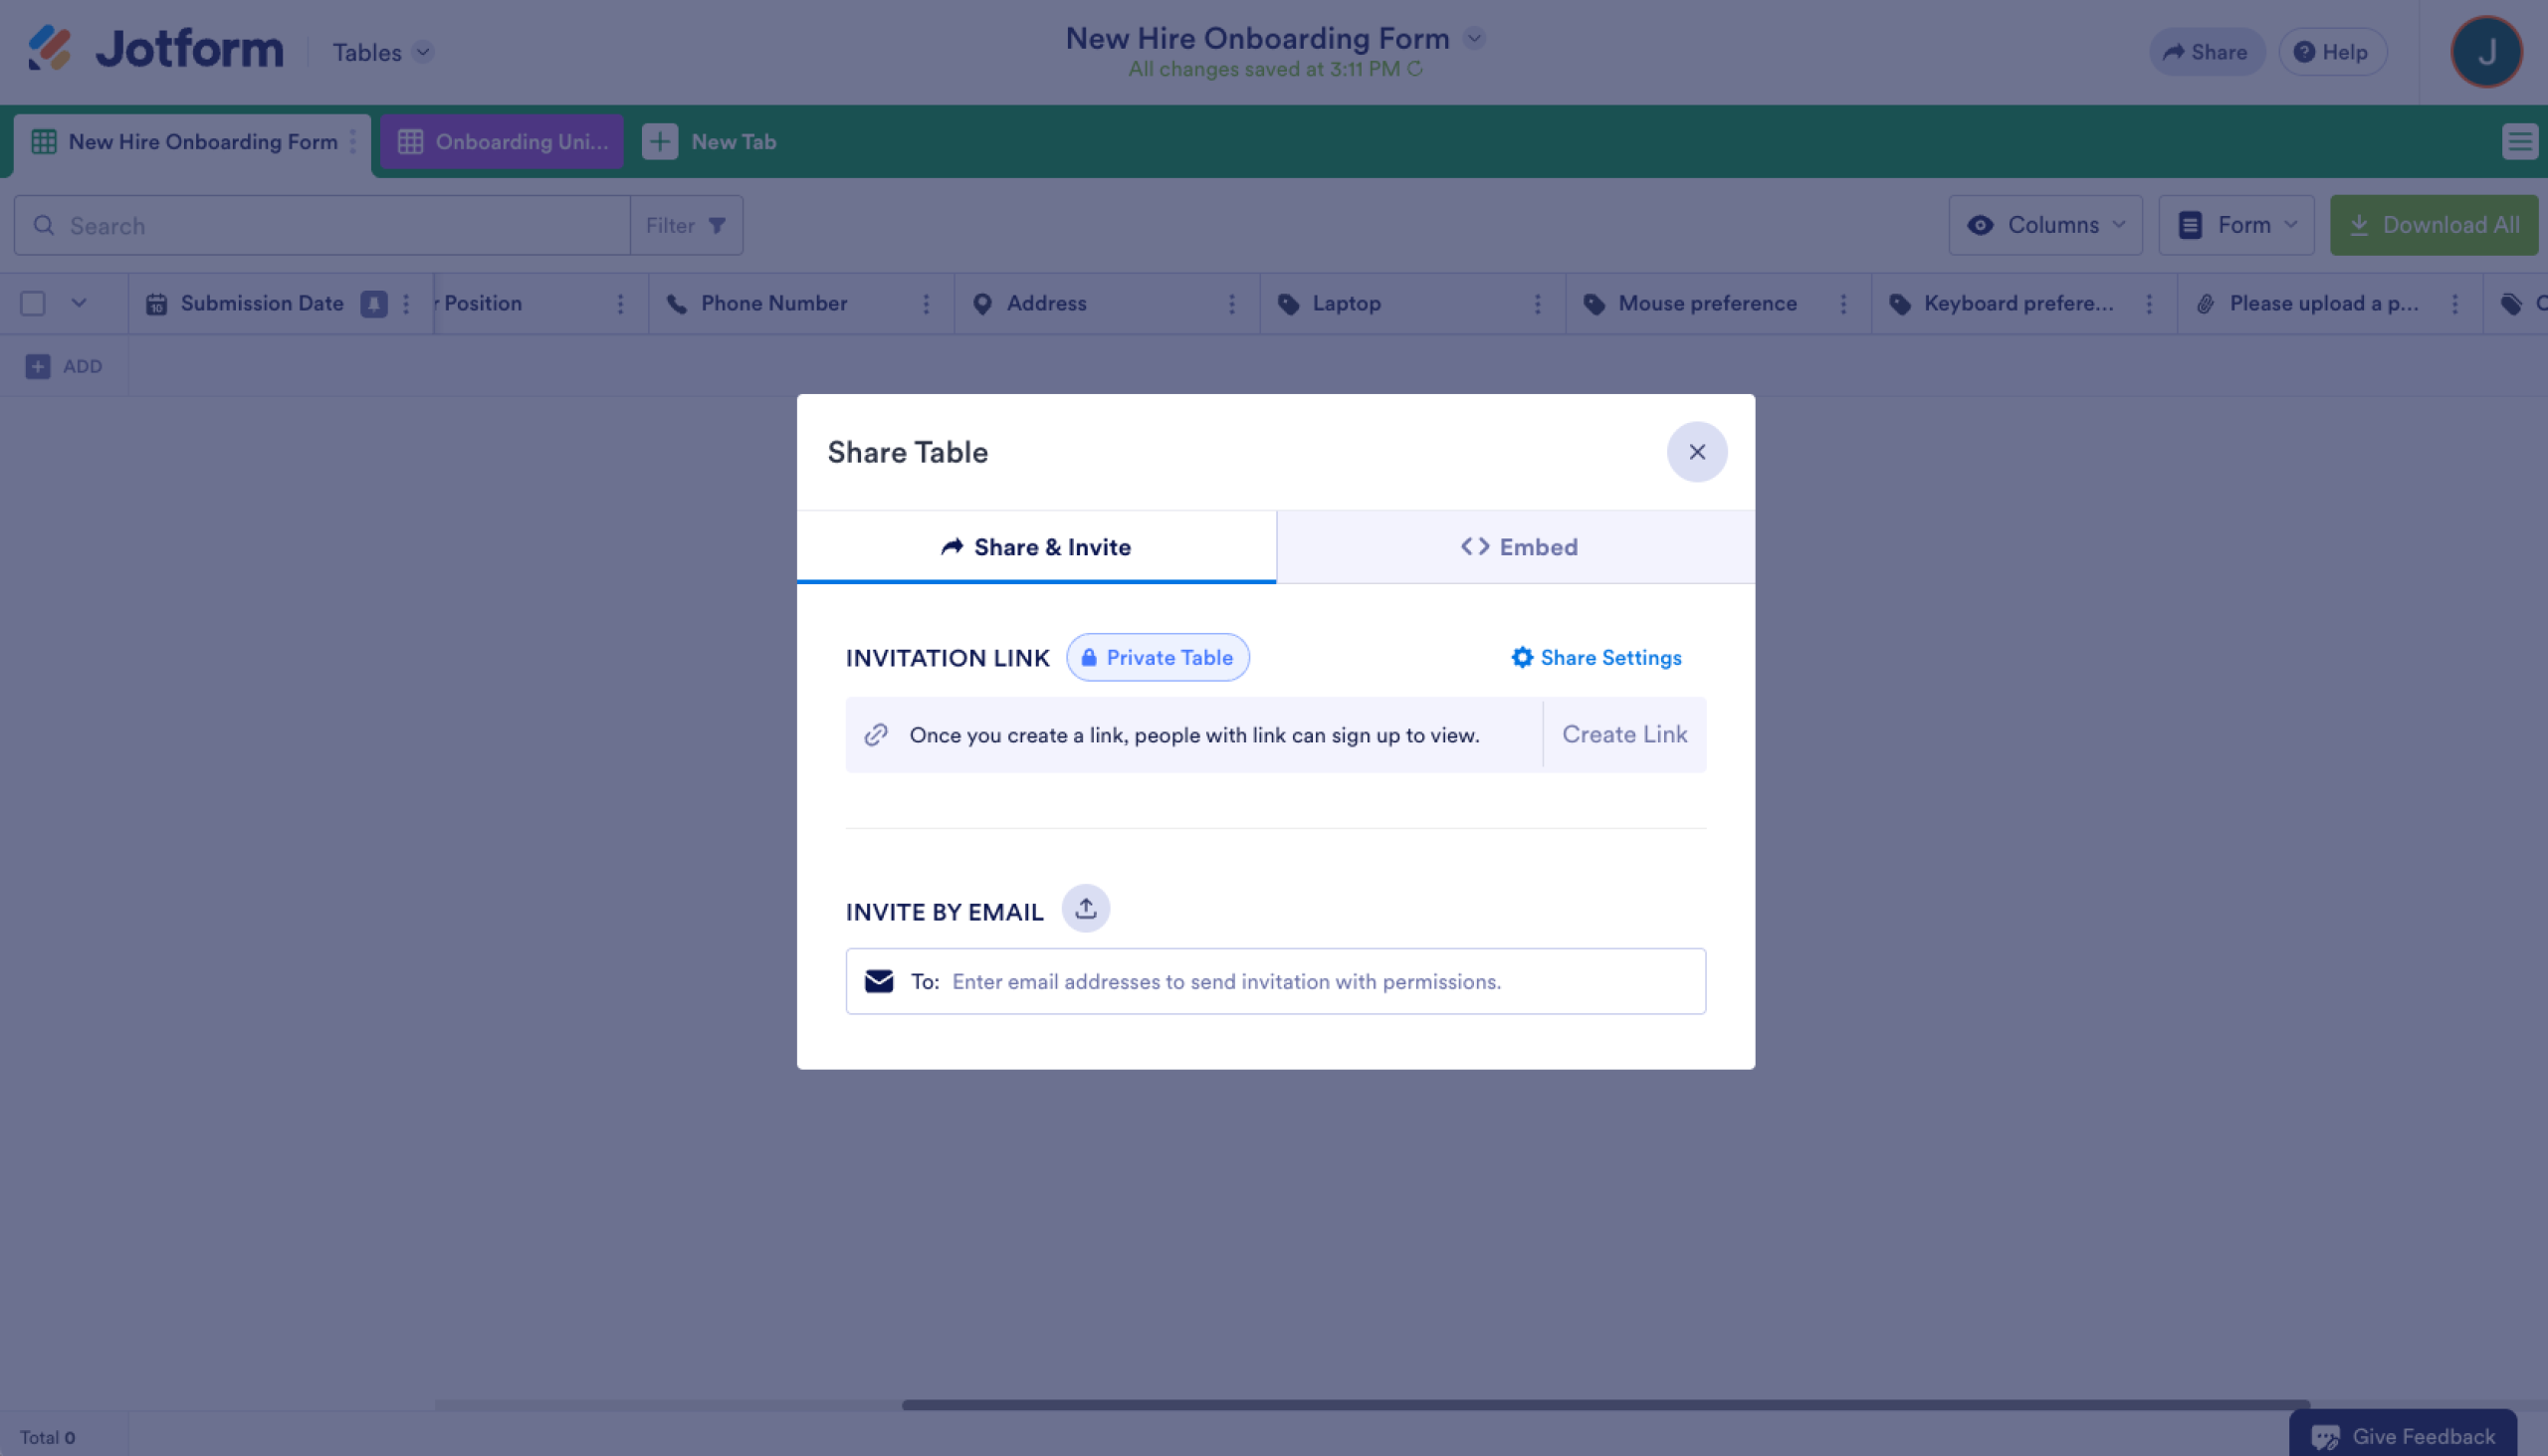Open the table list hamburger icon

pyautogui.click(x=2518, y=141)
